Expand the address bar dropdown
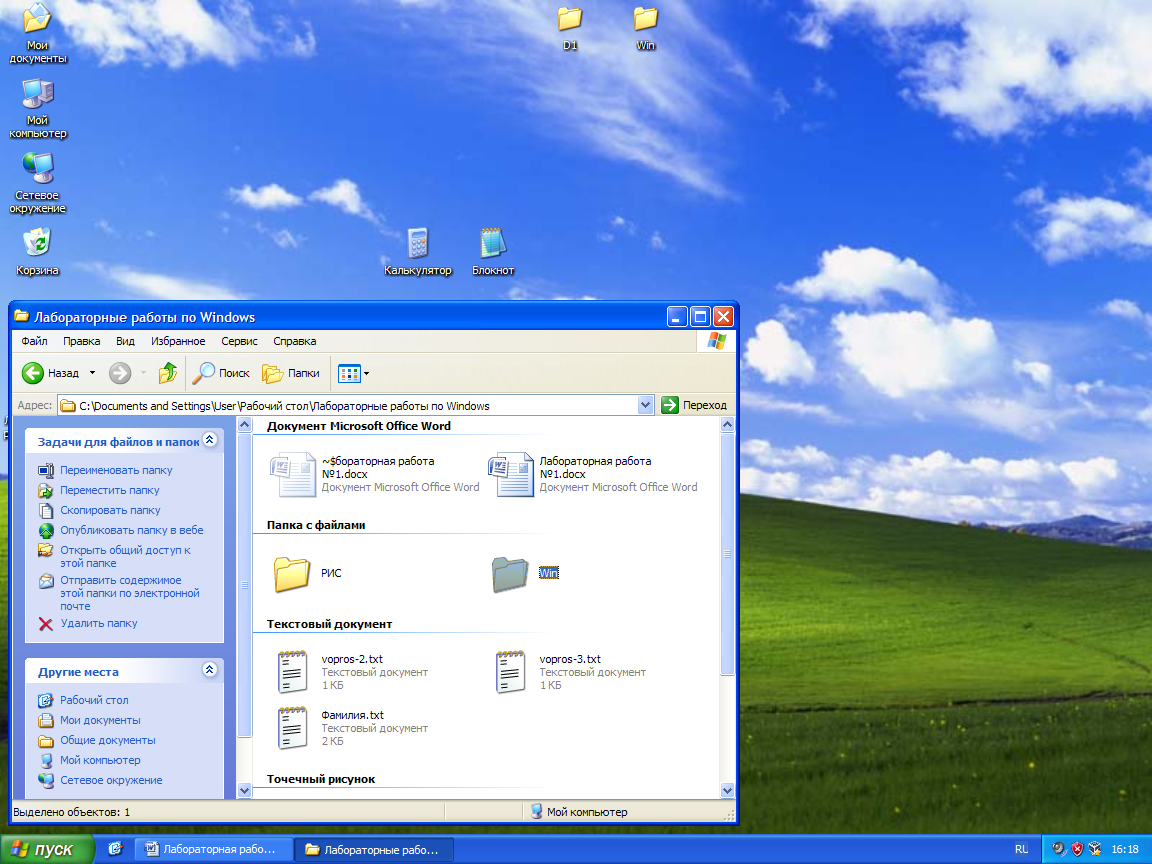 [x=645, y=405]
